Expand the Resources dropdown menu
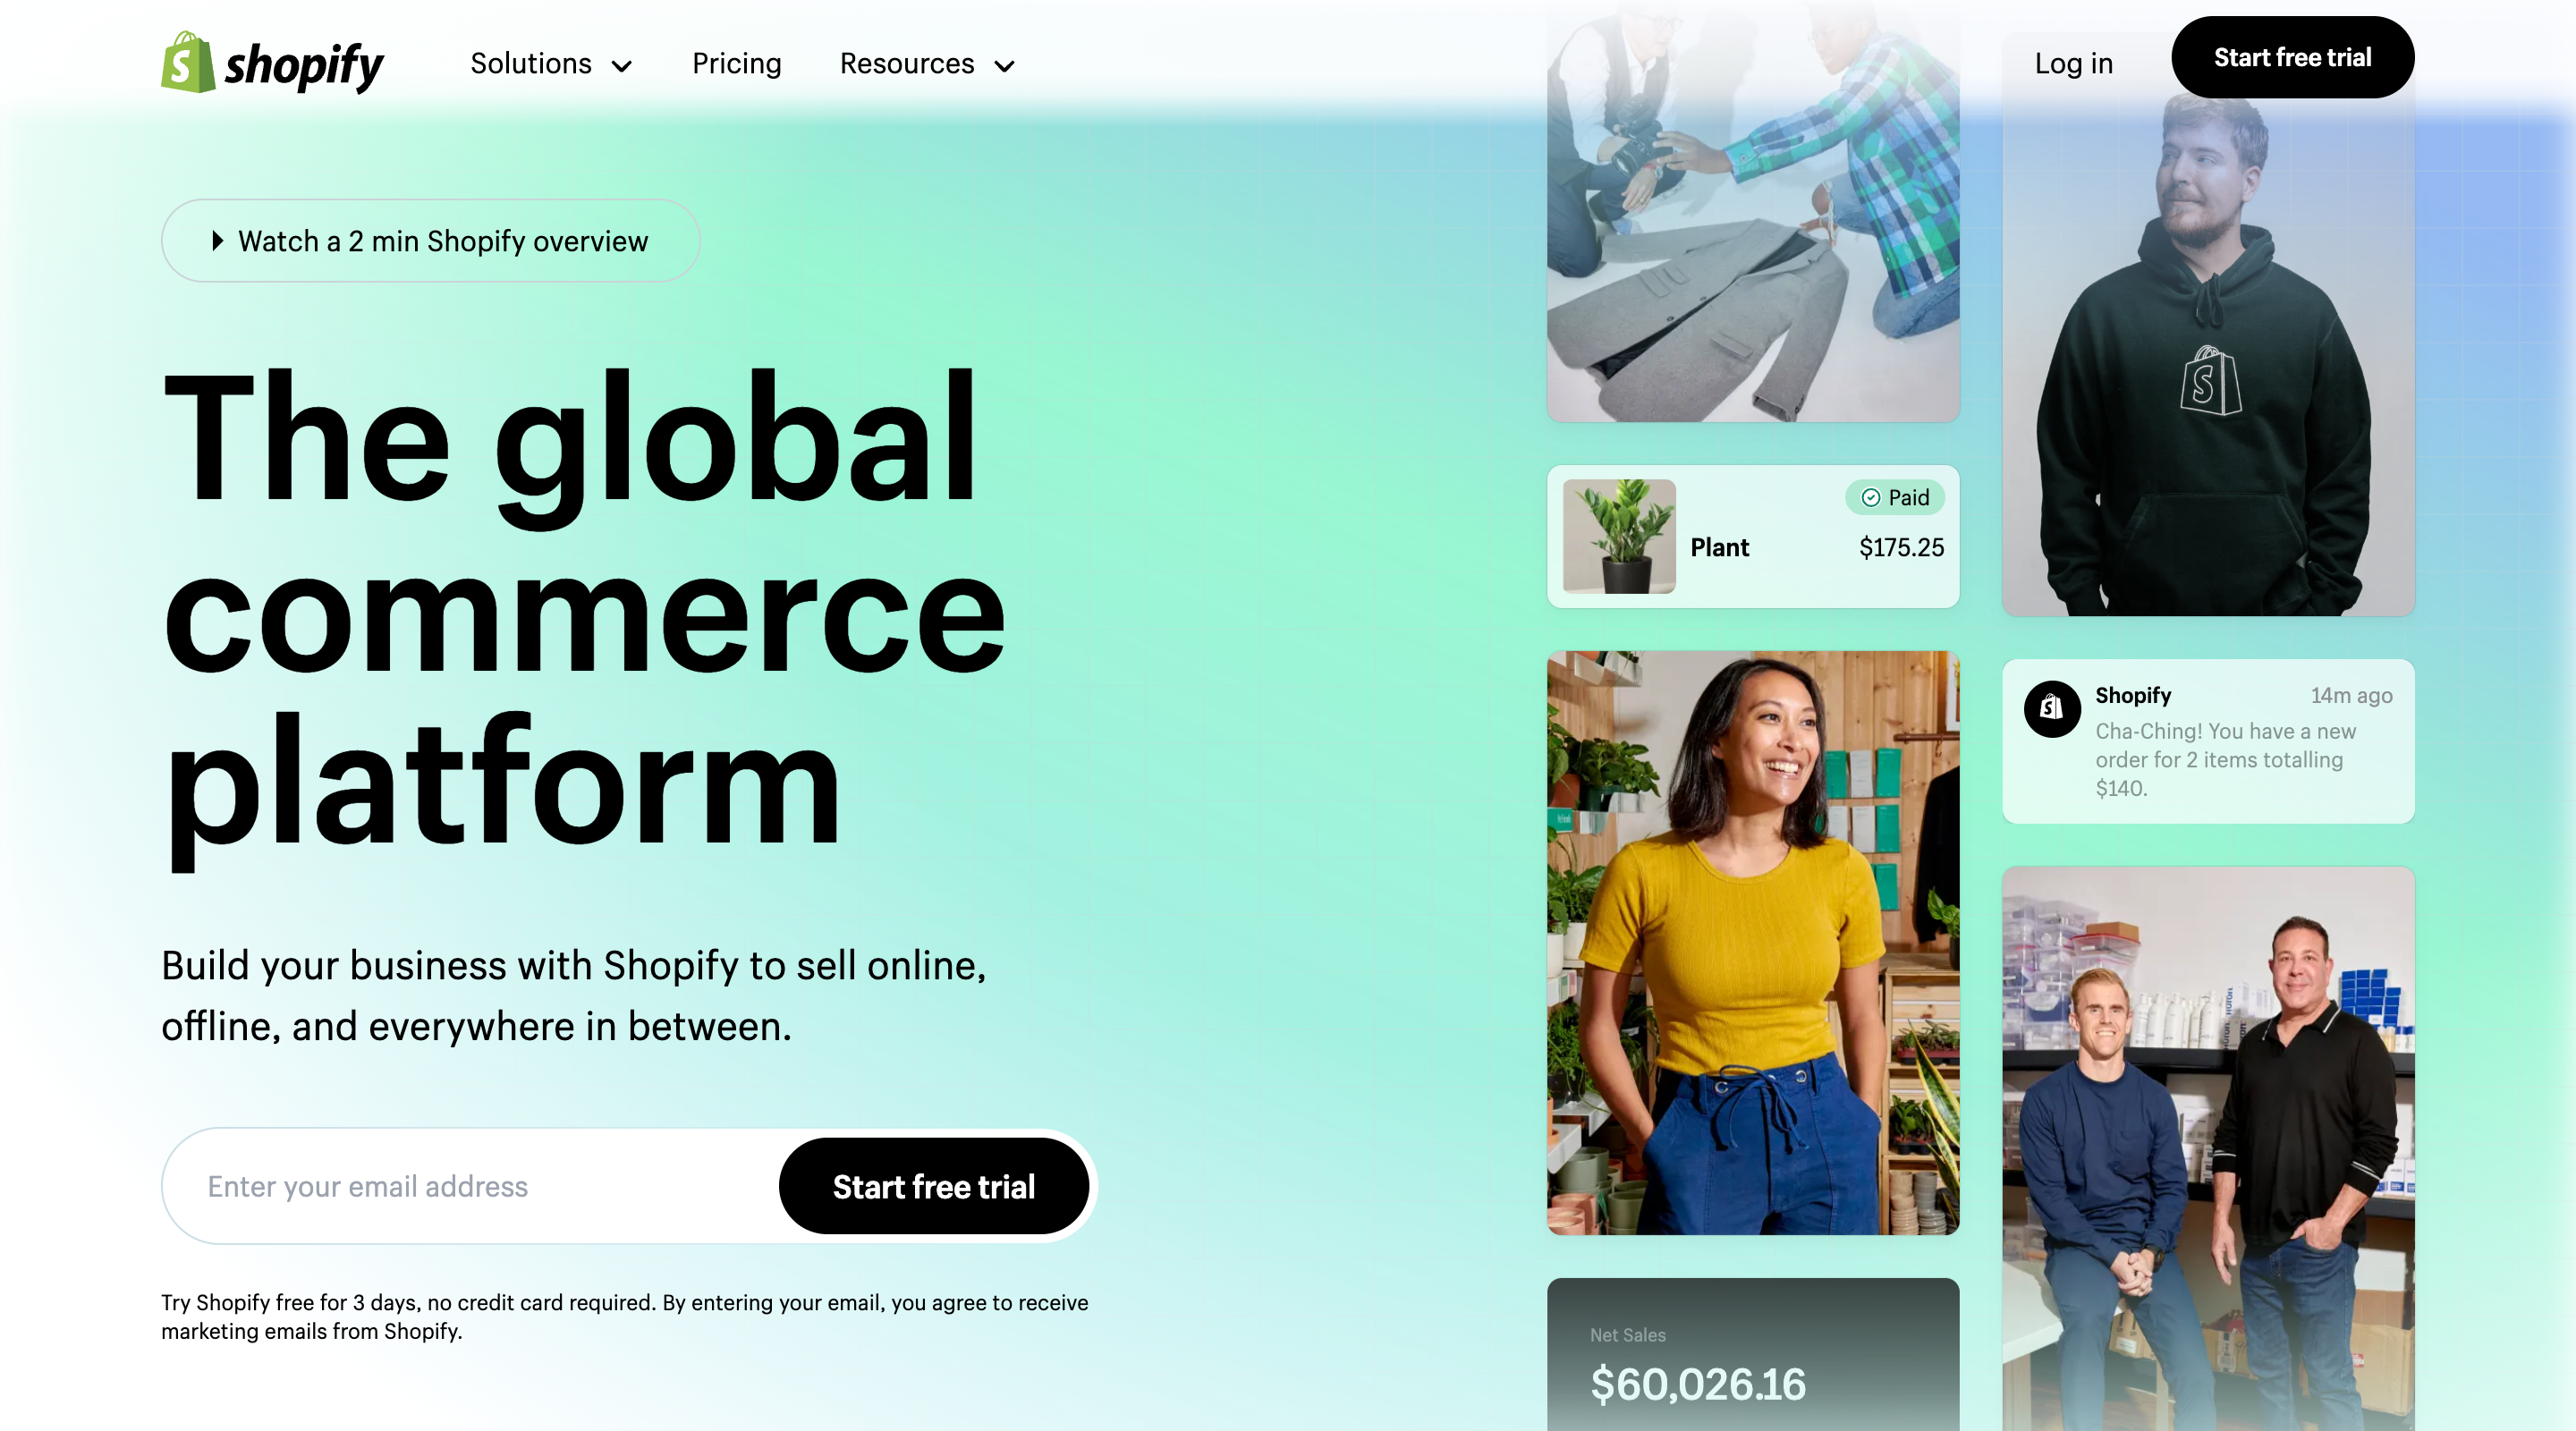Viewport: 2576px width, 1431px height. pos(927,64)
